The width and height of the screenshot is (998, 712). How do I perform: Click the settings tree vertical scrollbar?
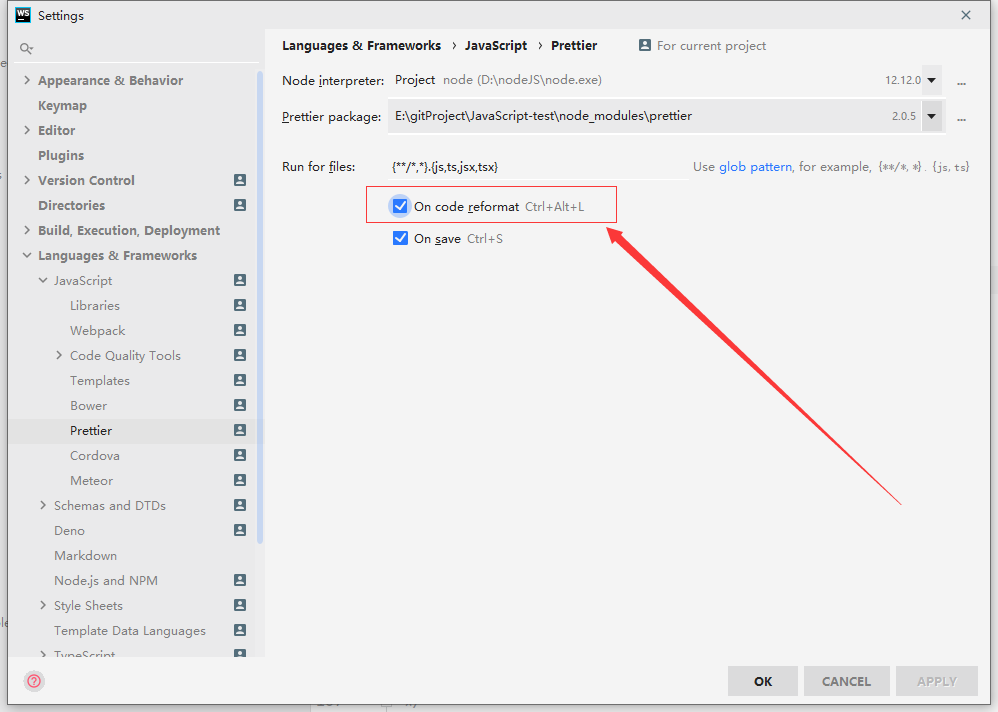point(260,307)
